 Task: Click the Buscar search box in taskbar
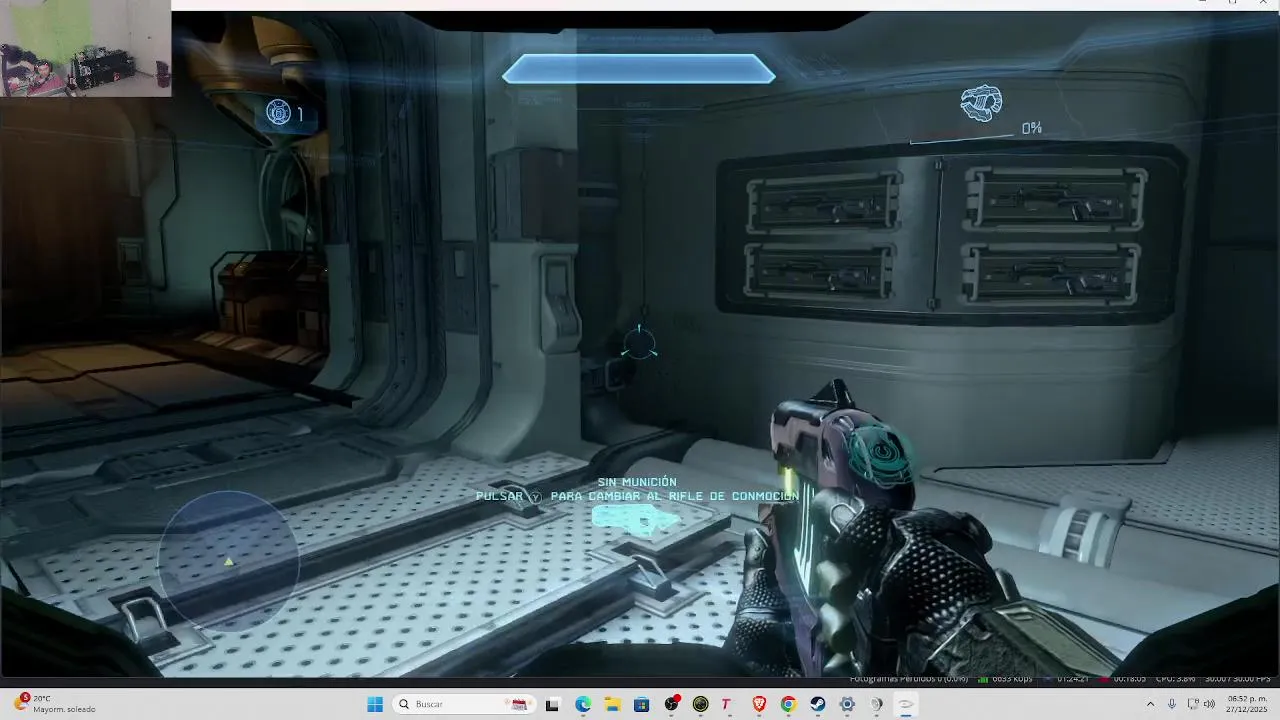click(464, 704)
